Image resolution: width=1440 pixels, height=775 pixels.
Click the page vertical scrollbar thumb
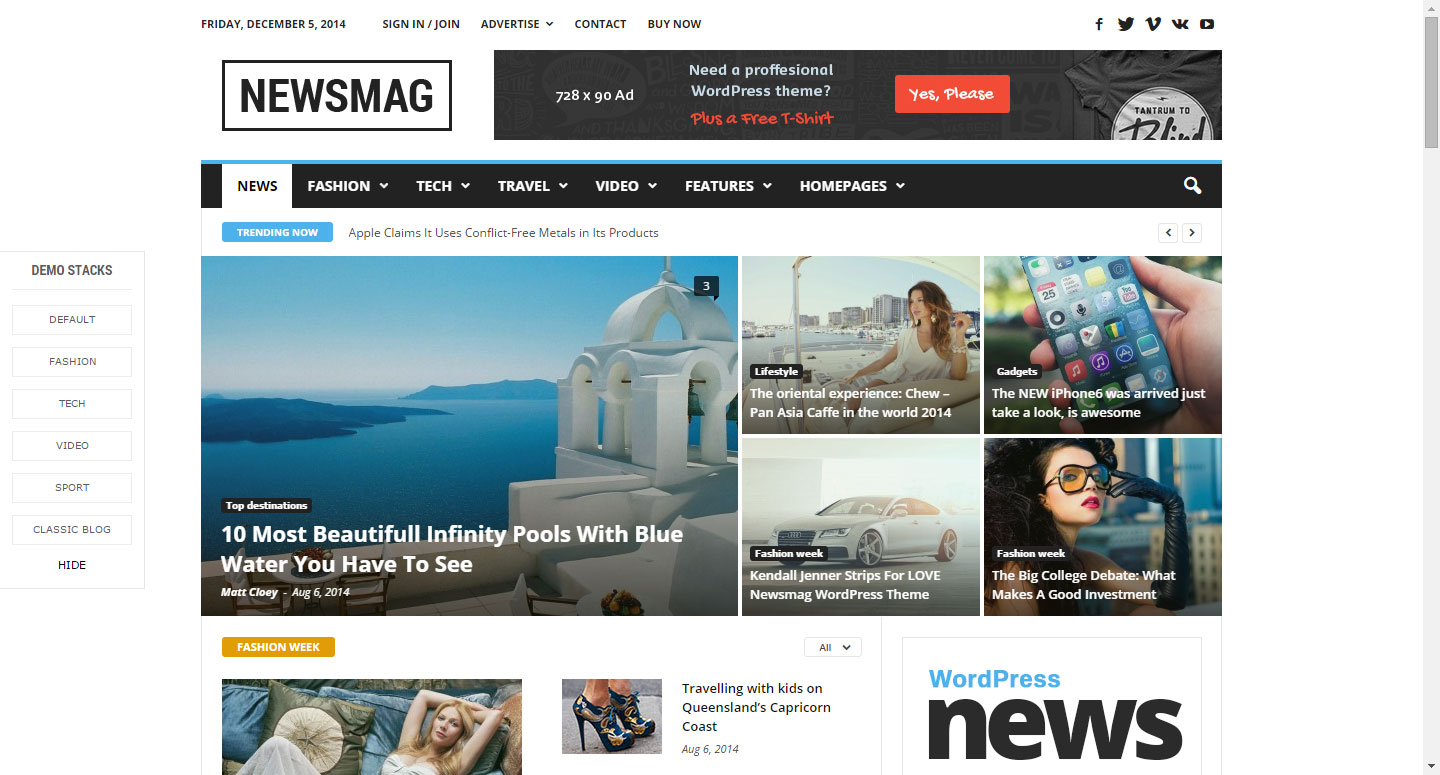click(1431, 82)
